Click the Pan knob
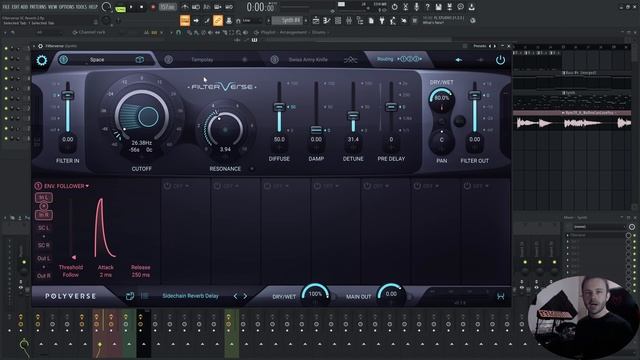640x360 pixels. (441, 140)
